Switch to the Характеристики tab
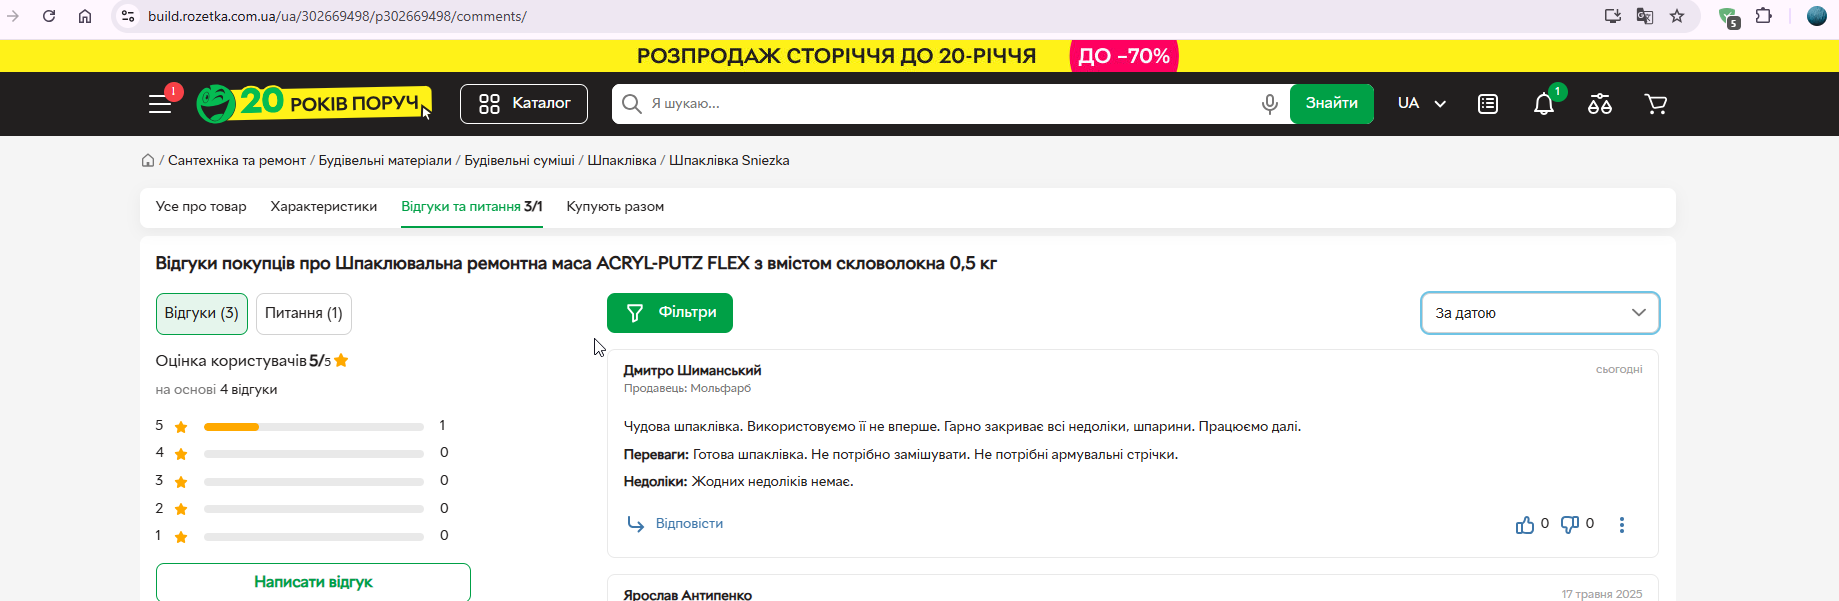This screenshot has width=1839, height=601. point(324,207)
